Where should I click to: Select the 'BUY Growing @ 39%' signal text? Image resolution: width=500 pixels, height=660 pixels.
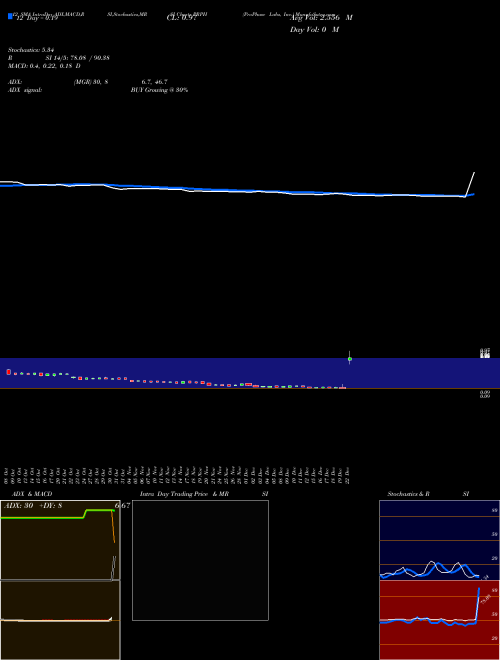(x=159, y=90)
